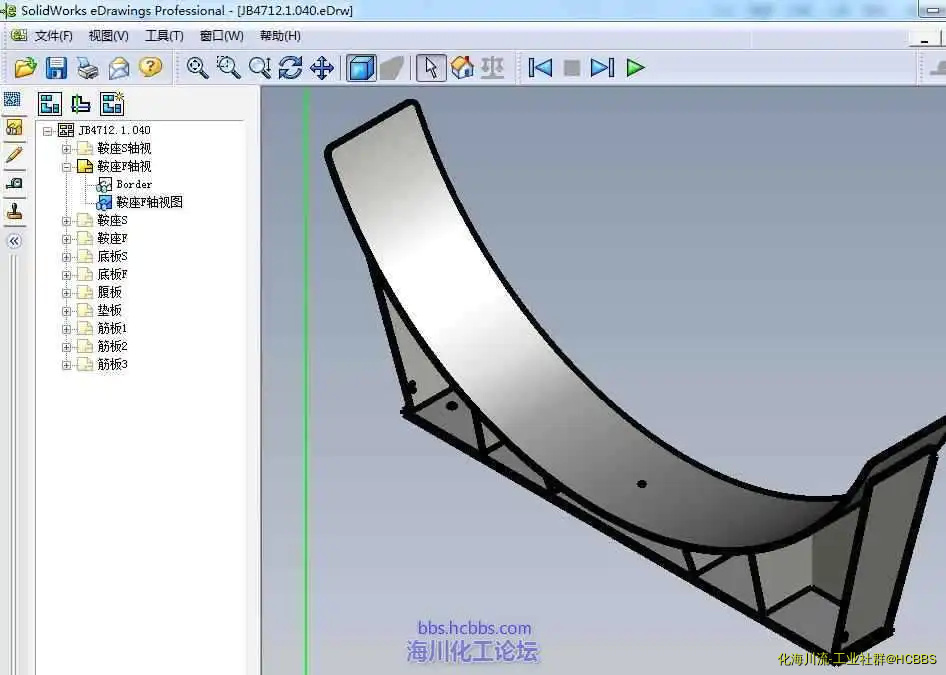This screenshot has height=675, width=946.
Task: Expand the 筋板1 sheet node
Action: (x=67, y=329)
